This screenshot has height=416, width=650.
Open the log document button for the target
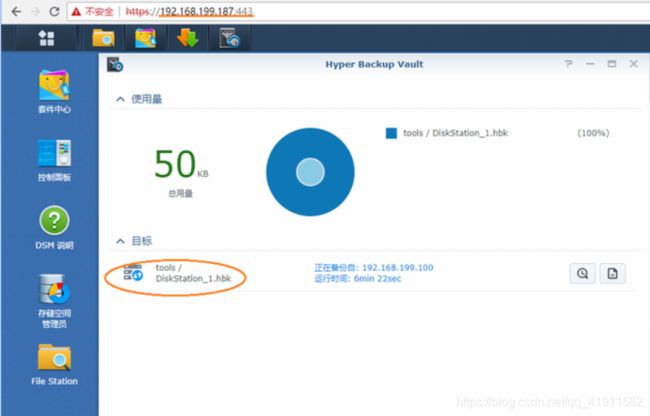tap(613, 273)
